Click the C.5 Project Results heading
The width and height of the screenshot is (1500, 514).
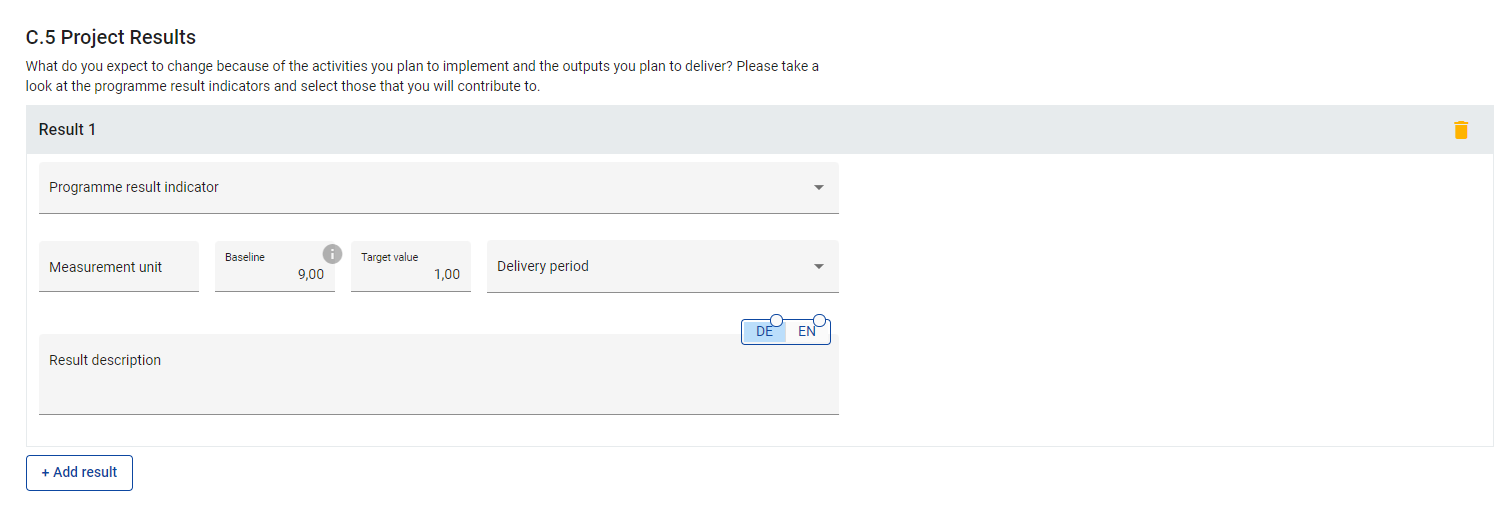[x=111, y=37]
